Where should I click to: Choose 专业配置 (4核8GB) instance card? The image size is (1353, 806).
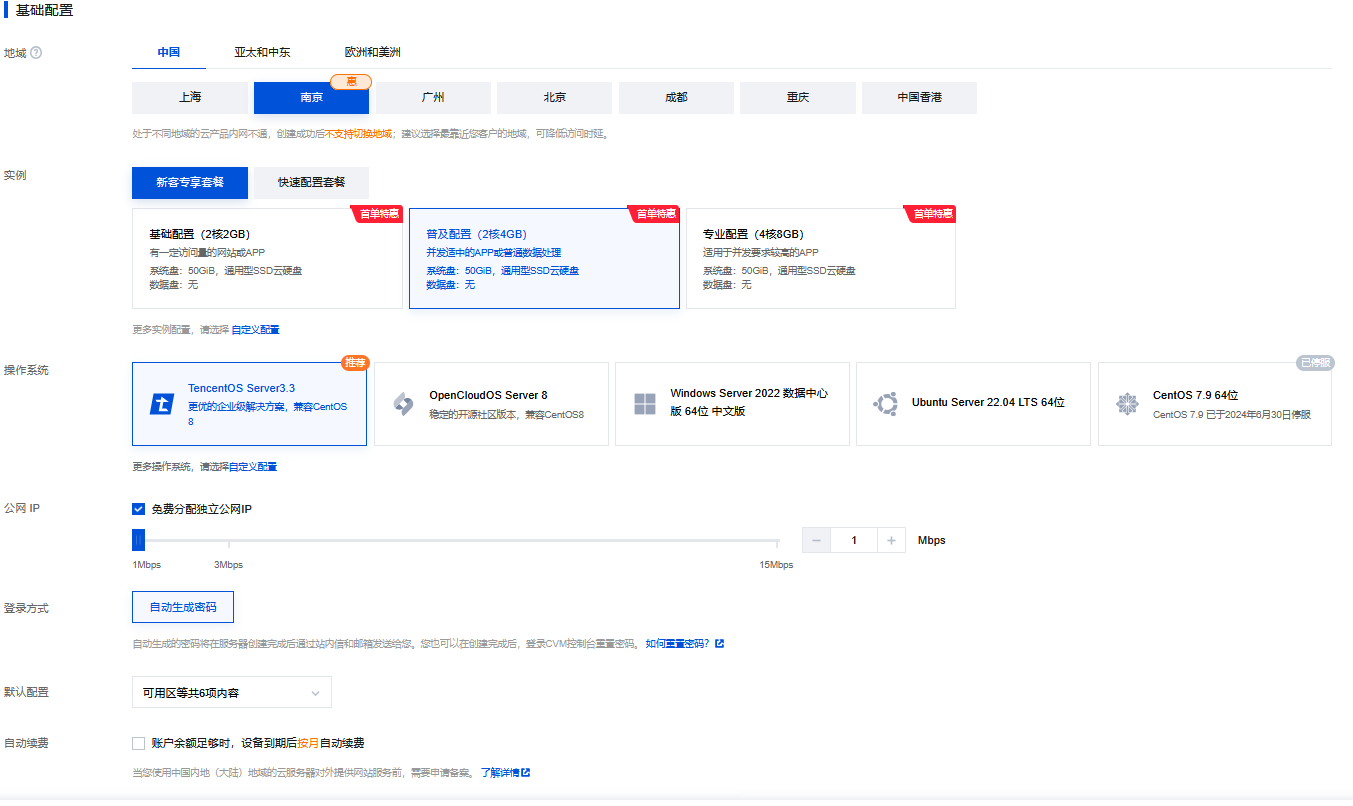click(821, 258)
